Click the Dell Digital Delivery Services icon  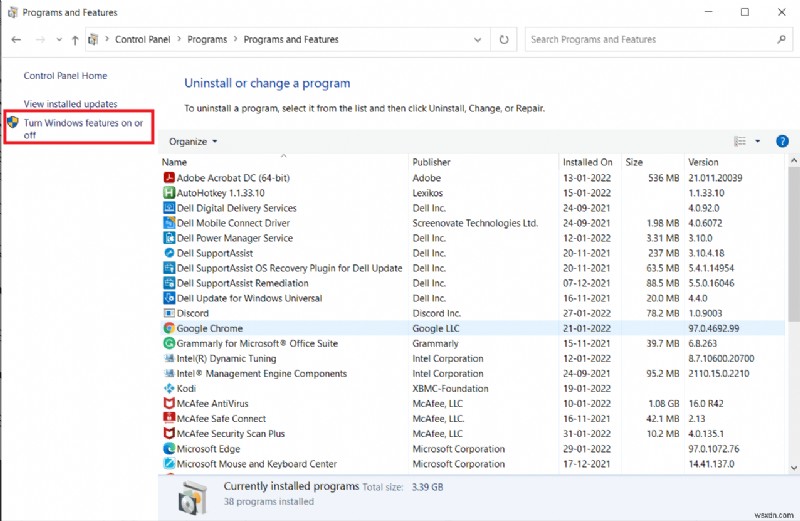[x=169, y=208]
